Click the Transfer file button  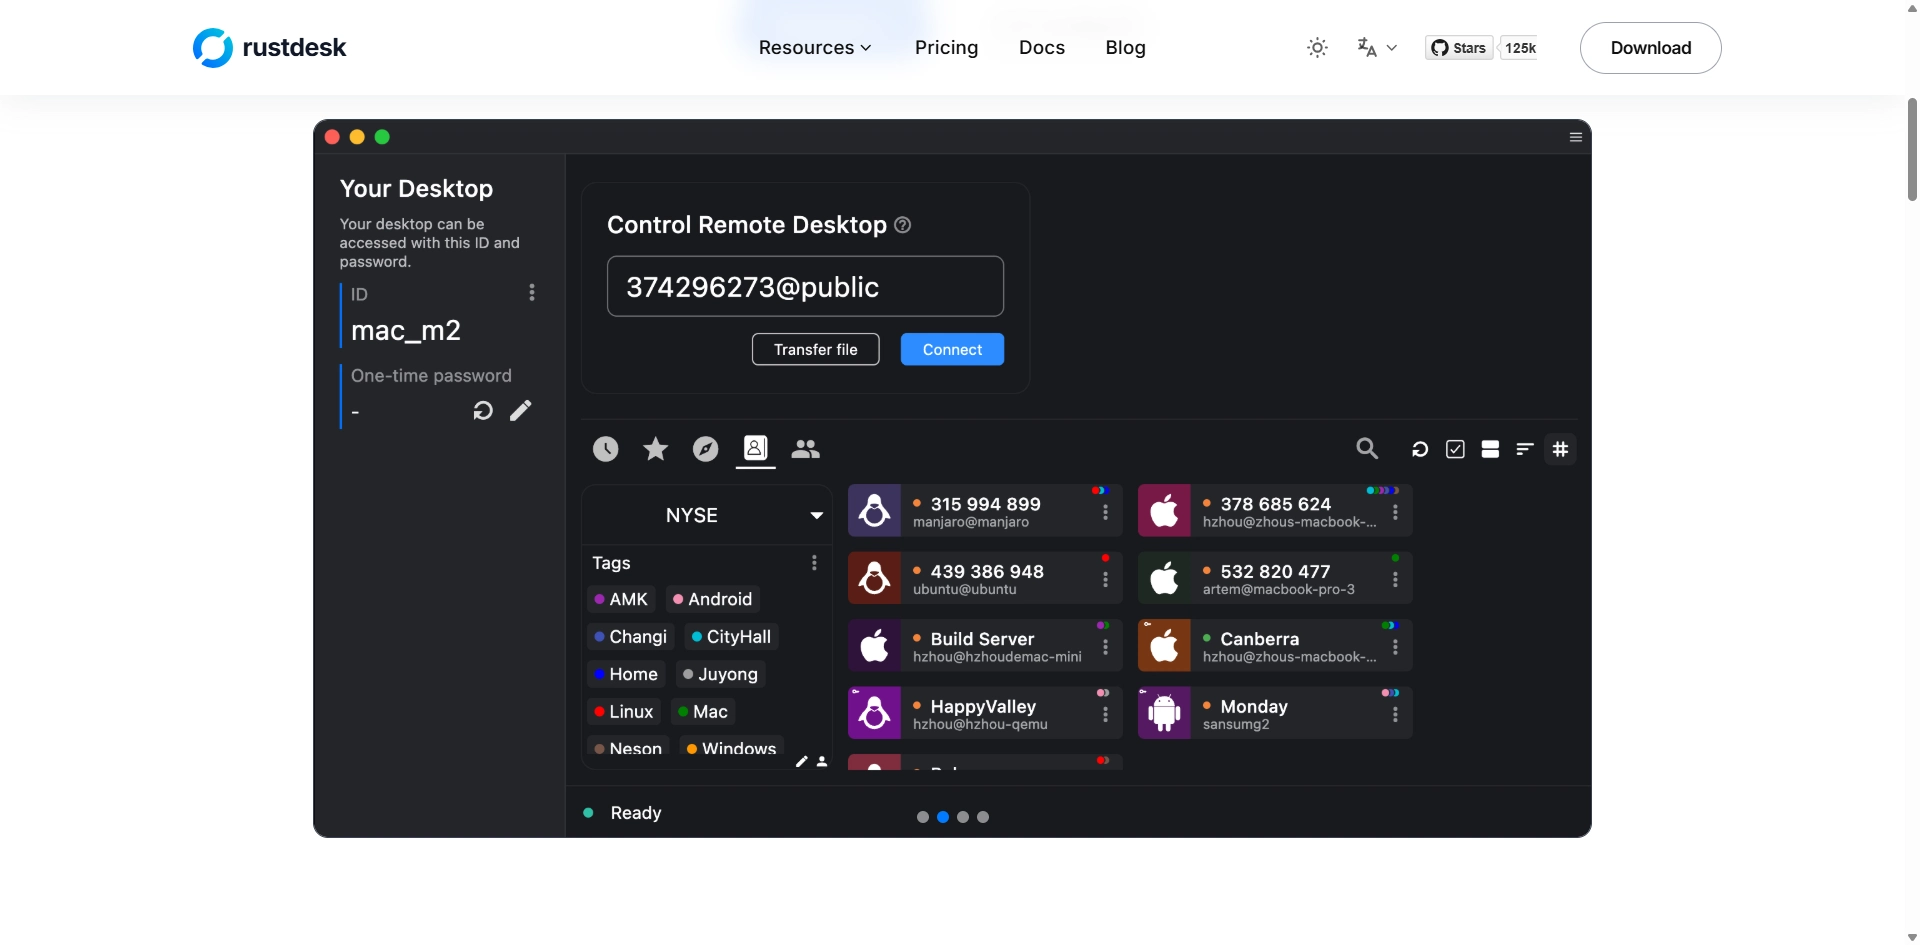(x=815, y=349)
